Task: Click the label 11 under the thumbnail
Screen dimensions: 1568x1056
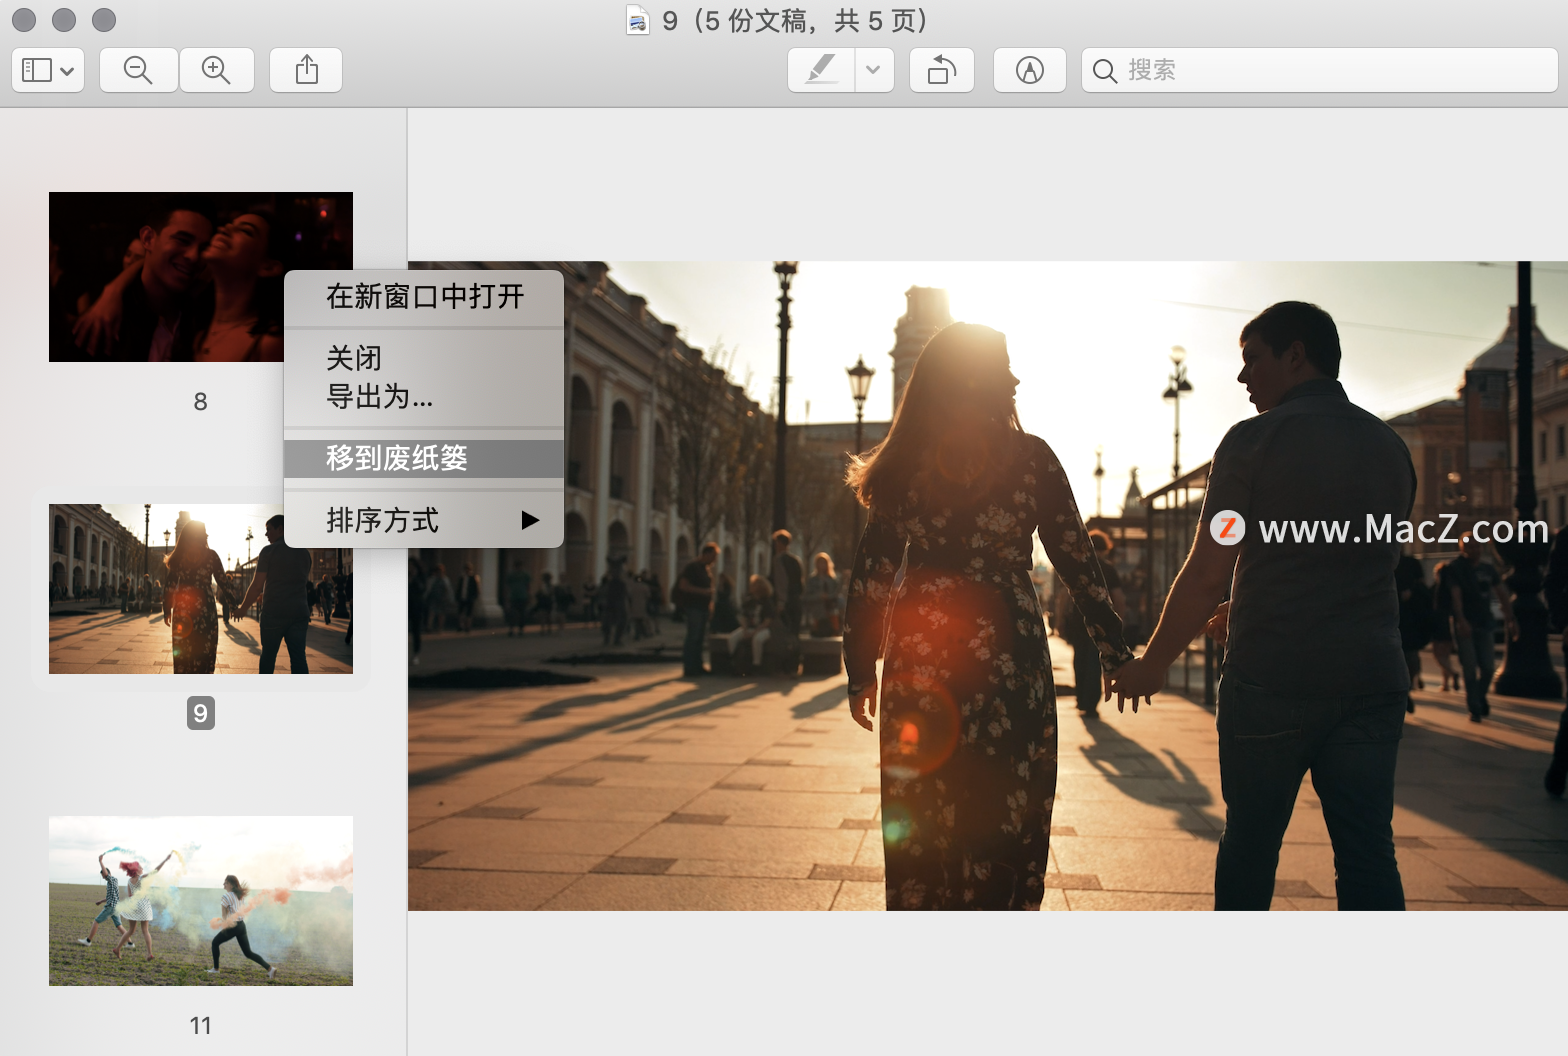Action: (200, 1026)
